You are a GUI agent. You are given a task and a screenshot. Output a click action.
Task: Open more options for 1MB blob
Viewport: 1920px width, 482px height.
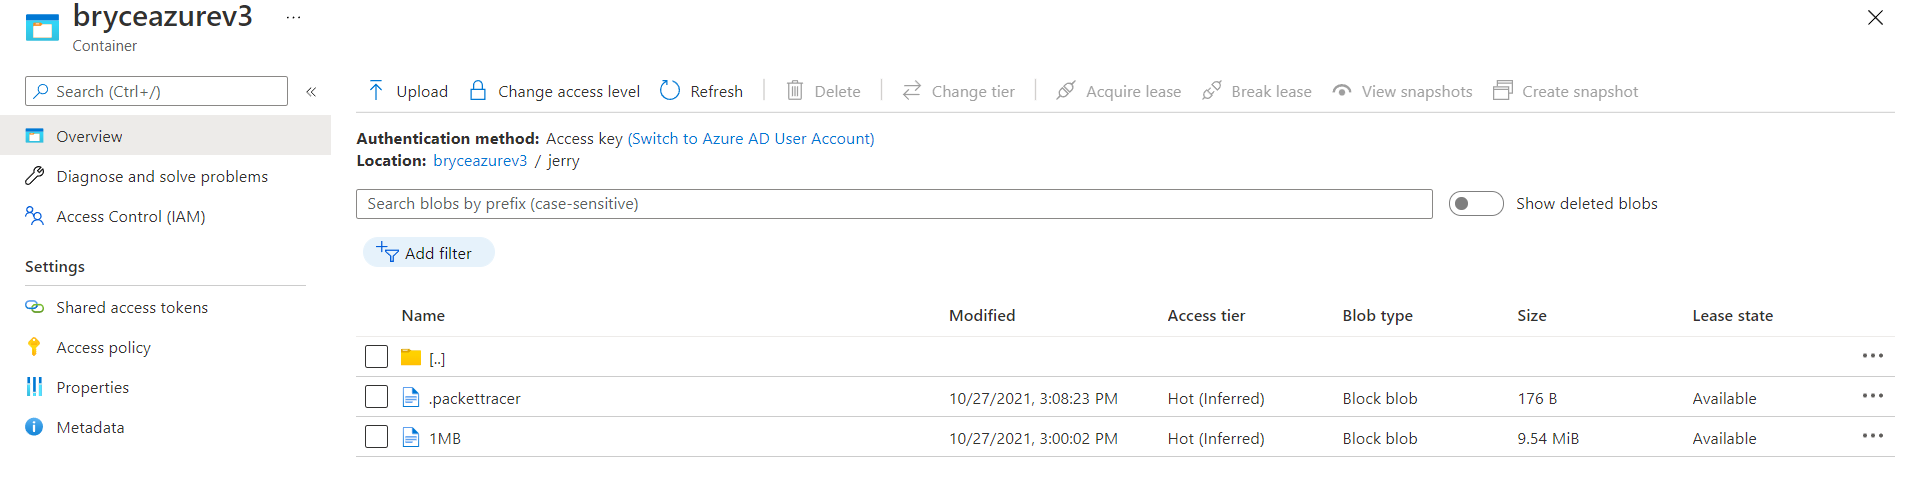point(1873,436)
